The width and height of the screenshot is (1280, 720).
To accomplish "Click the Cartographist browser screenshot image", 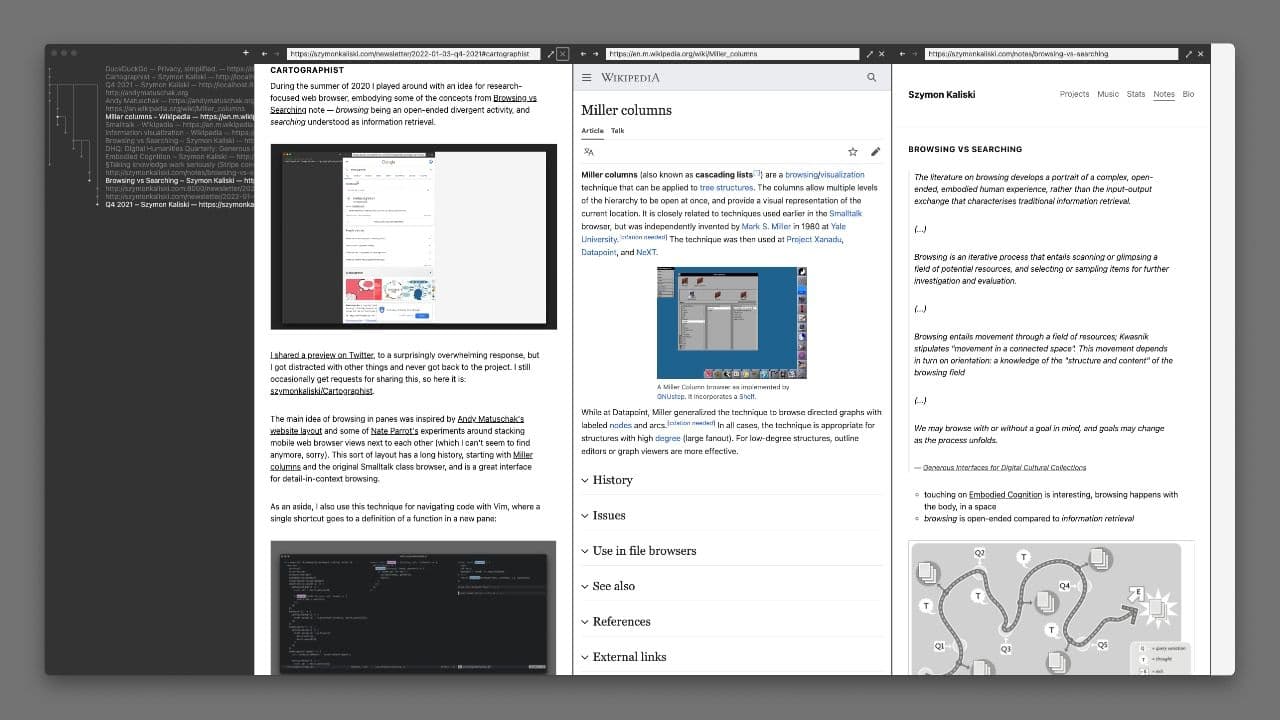I will point(413,236).
